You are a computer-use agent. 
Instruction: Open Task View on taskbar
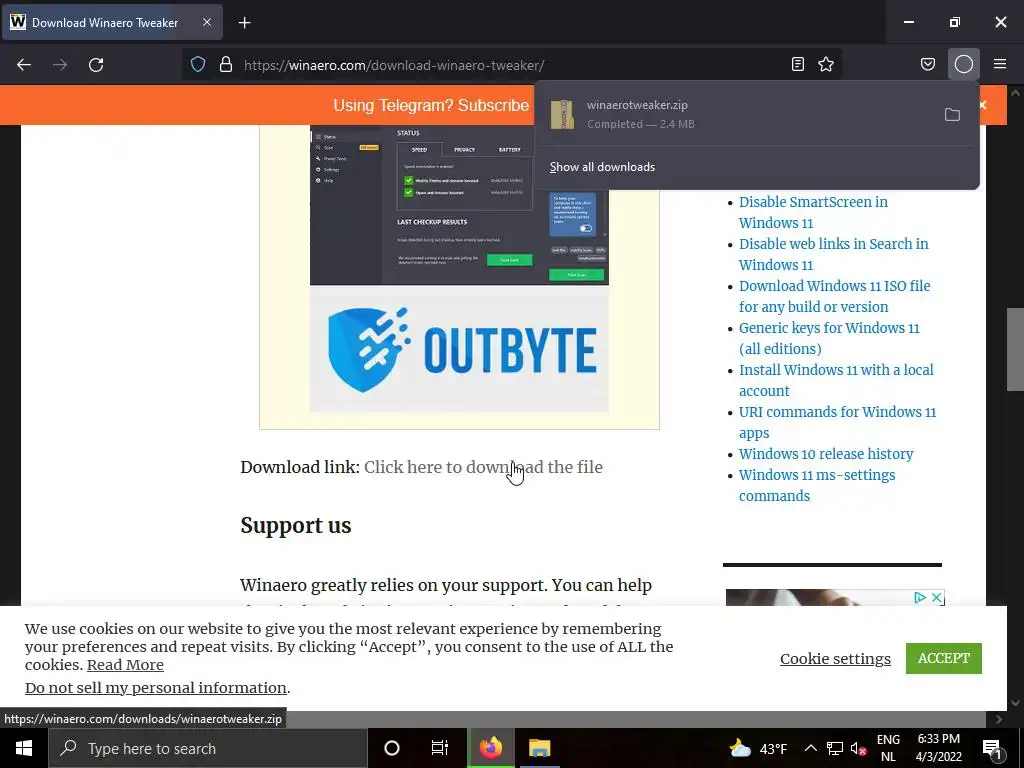tap(440, 748)
